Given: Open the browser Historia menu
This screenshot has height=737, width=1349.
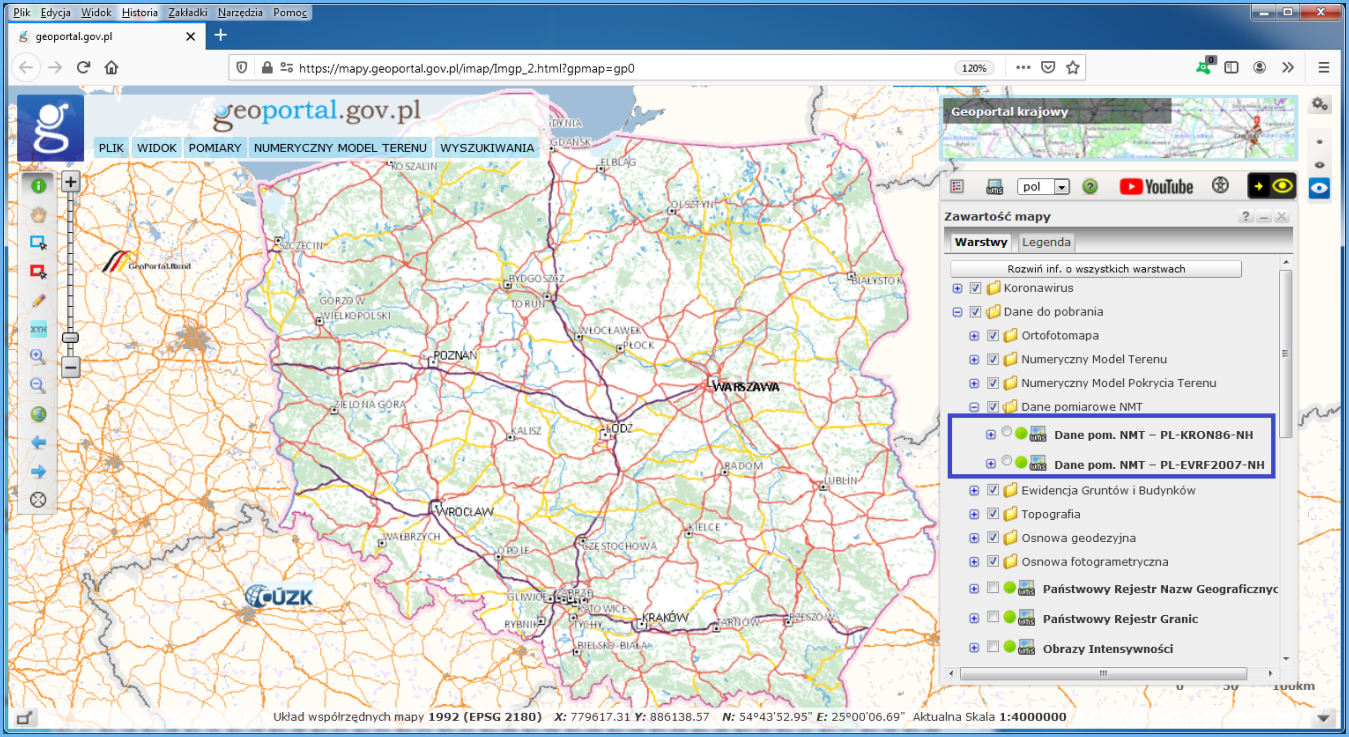Looking at the screenshot, I should pos(140,13).
